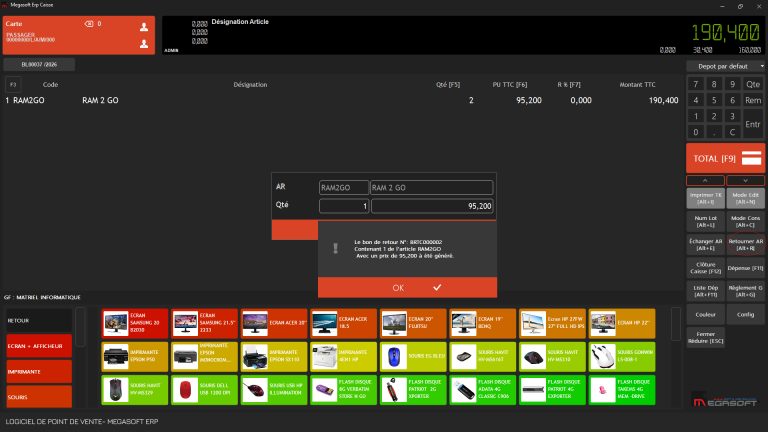Screen dimensions: 768x432
Task: Click keypad digit 7
Action: (x=696, y=84)
